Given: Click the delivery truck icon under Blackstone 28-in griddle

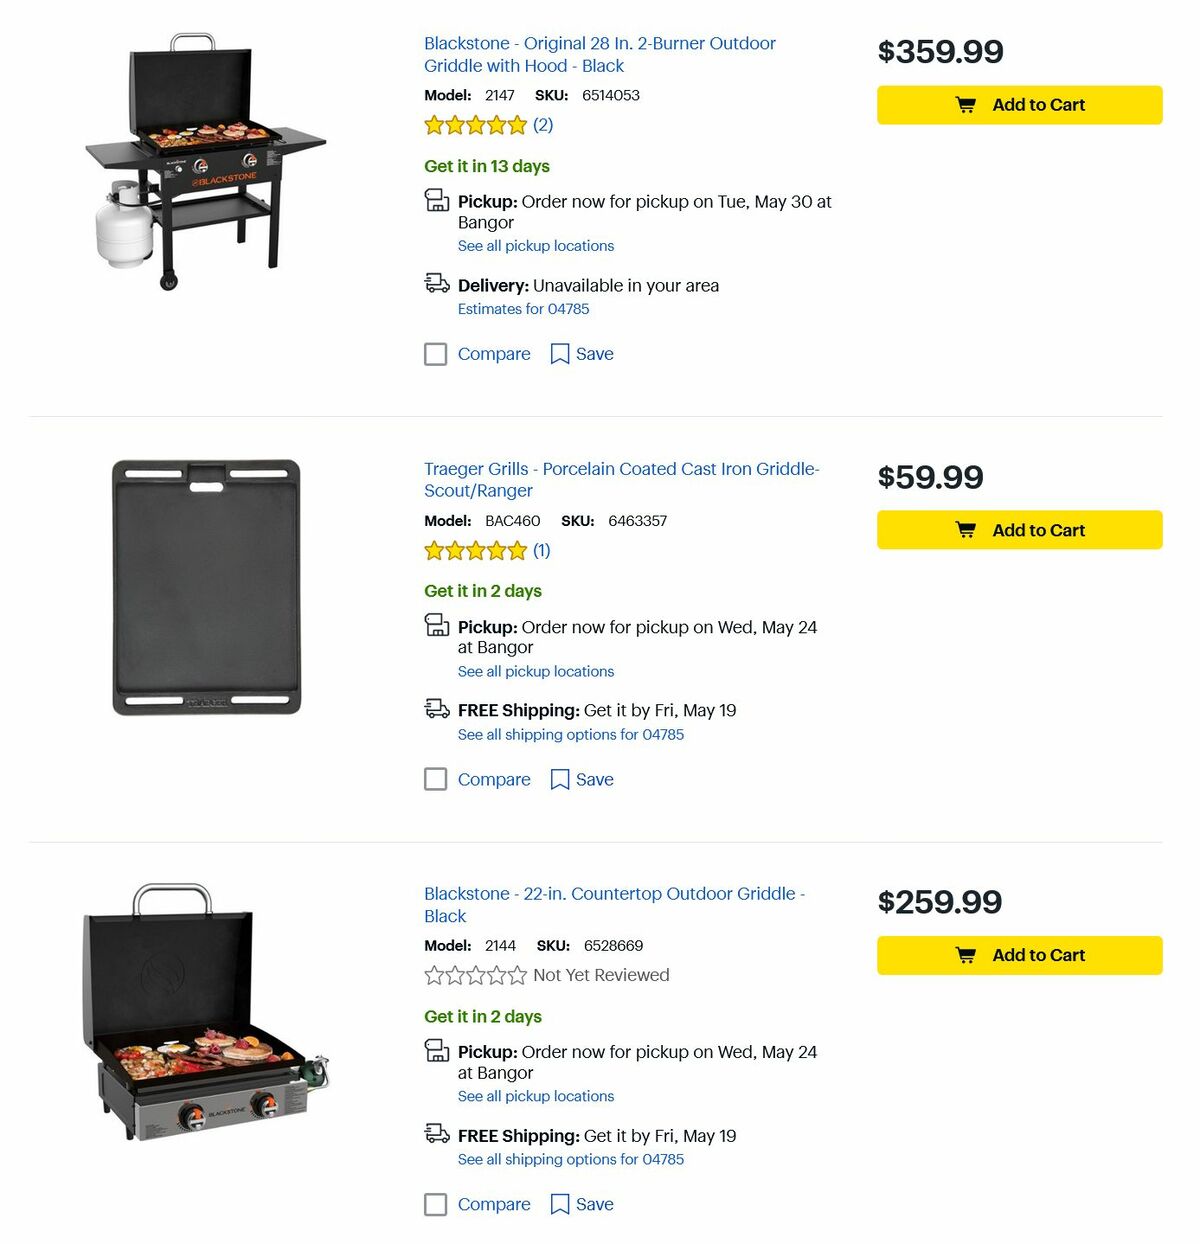Looking at the screenshot, I should click(x=437, y=285).
